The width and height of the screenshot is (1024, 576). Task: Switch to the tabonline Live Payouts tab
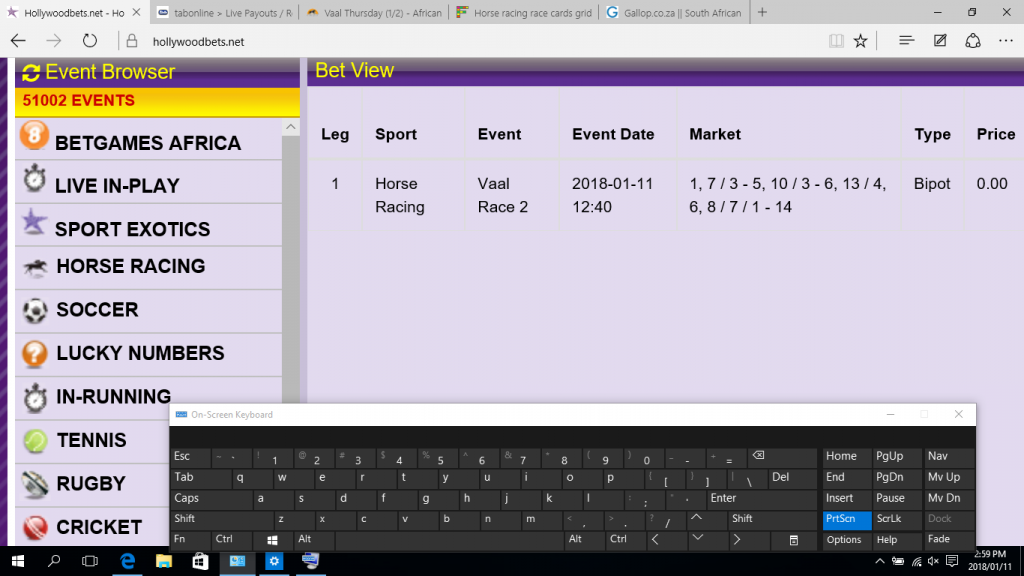(x=225, y=13)
